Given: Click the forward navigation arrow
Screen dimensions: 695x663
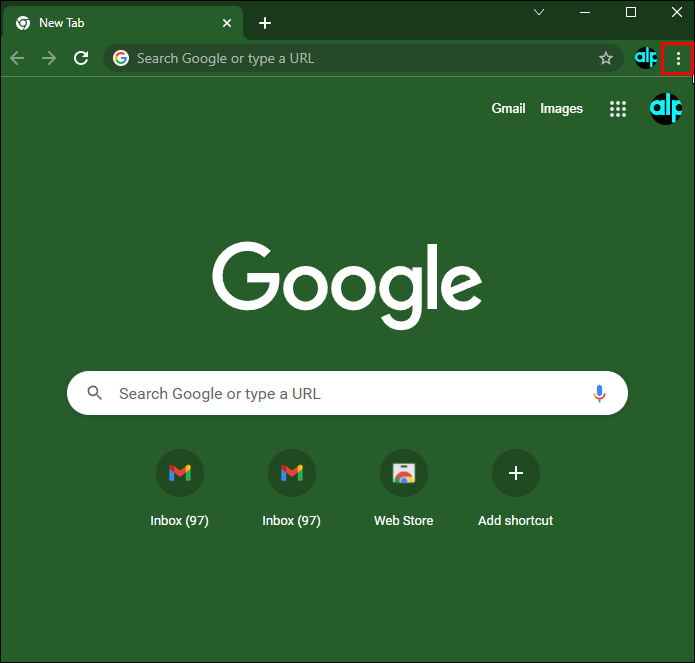Looking at the screenshot, I should [x=49, y=59].
